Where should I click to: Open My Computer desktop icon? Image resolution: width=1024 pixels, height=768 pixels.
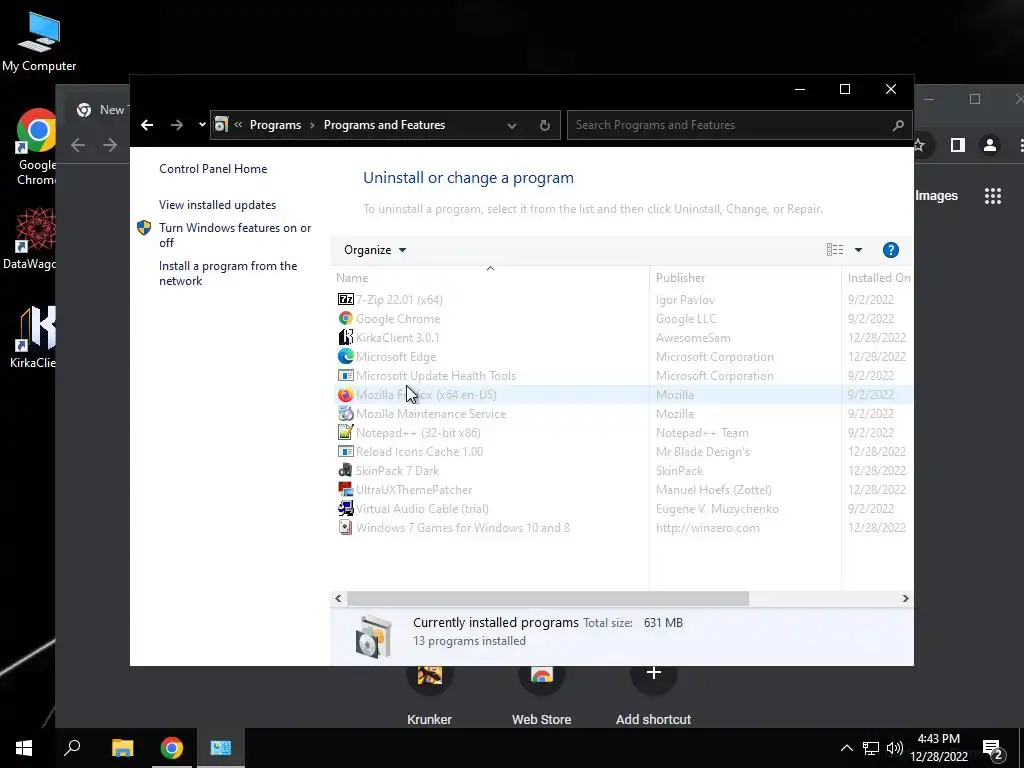(x=39, y=41)
